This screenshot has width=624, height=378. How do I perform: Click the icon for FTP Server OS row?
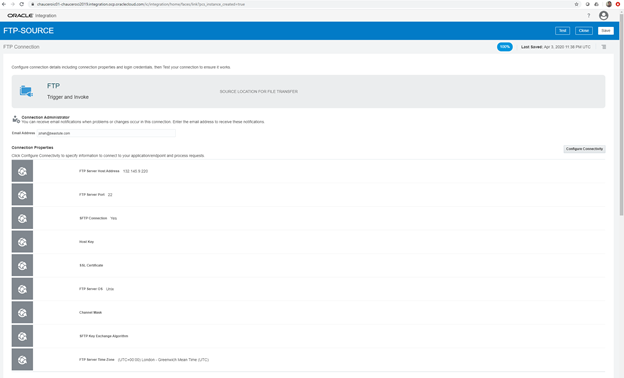[22, 289]
